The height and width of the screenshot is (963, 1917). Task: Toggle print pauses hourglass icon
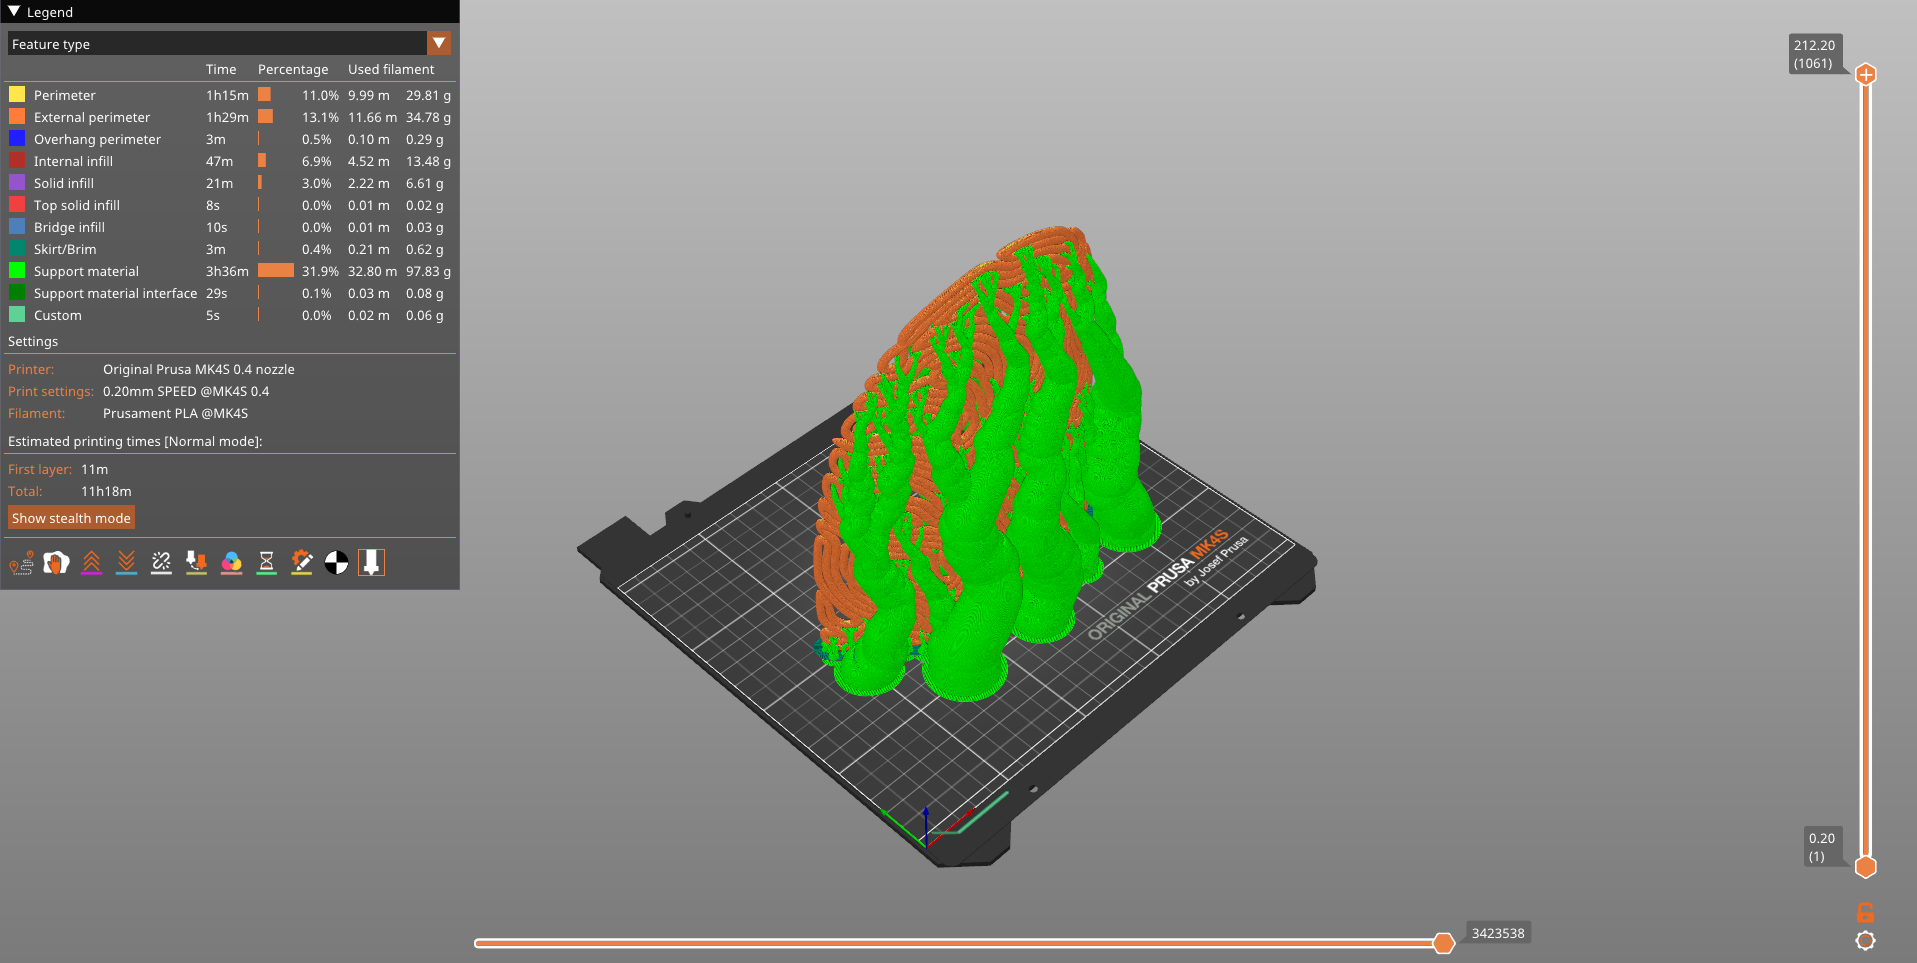click(x=266, y=563)
